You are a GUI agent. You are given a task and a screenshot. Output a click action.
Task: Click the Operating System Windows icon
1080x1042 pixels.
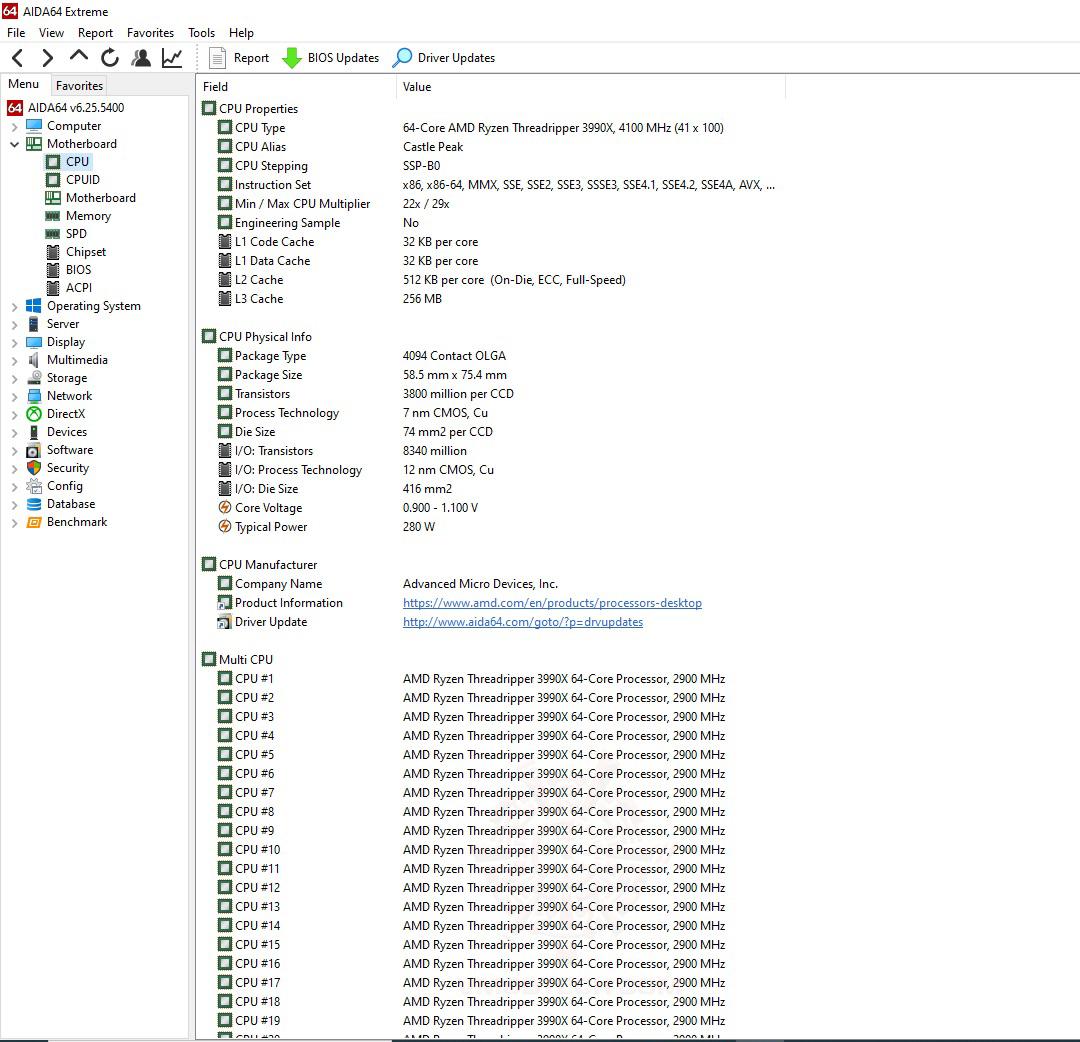pos(34,306)
